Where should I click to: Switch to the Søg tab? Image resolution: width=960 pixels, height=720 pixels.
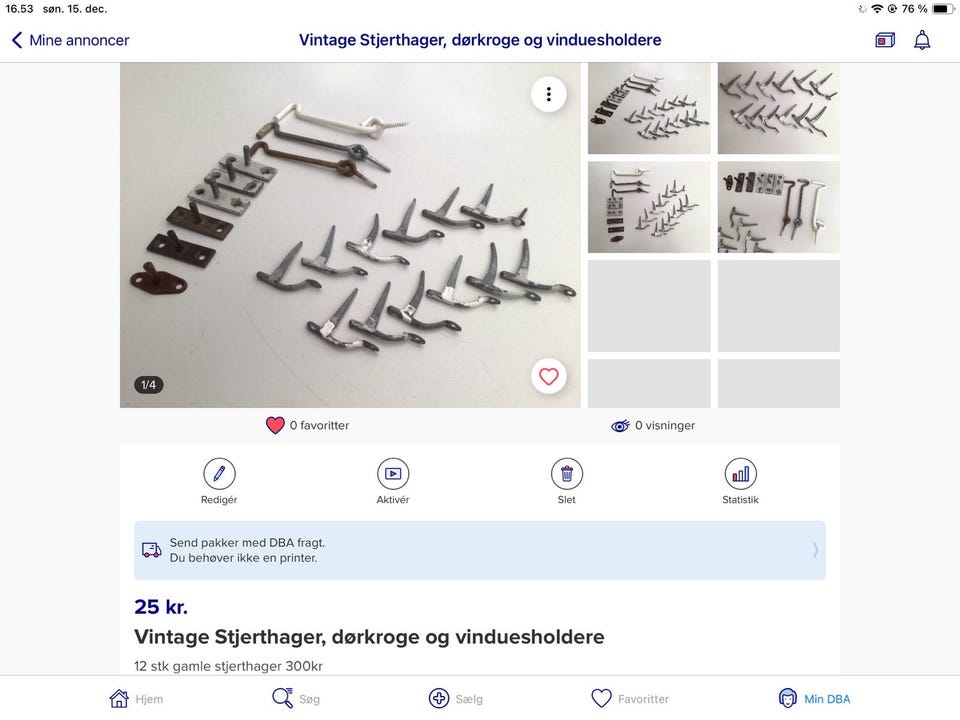tap(296, 699)
